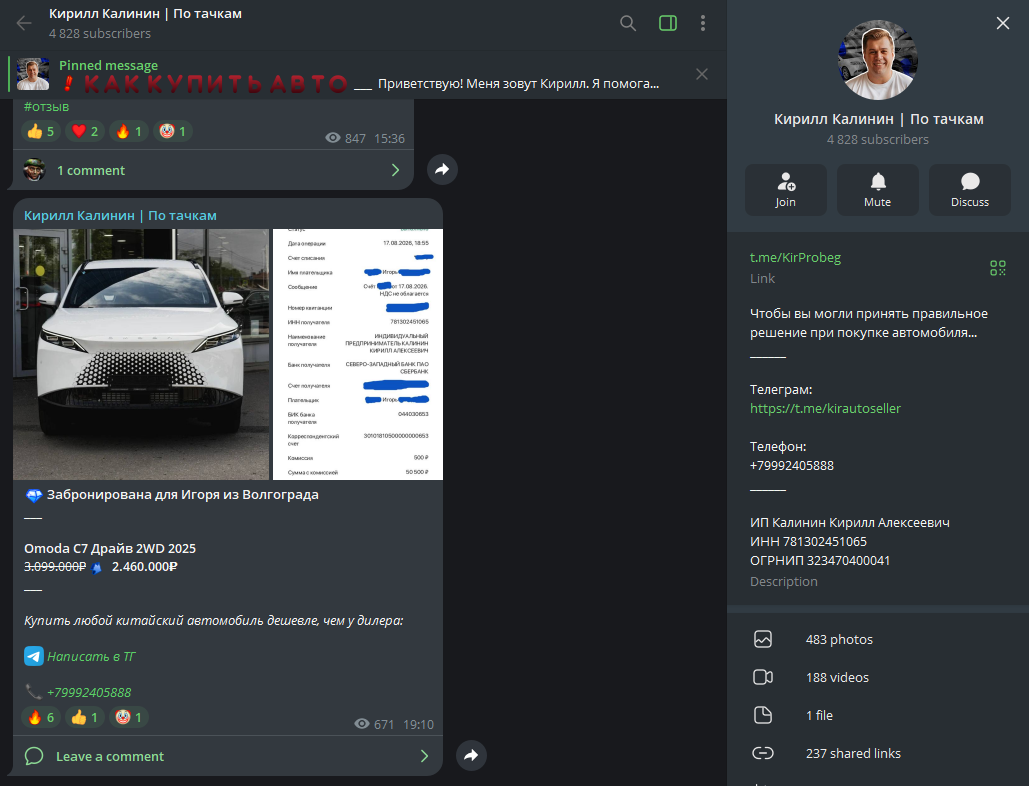
Task: Click the struck-through price 3.099.000₽
Action: tap(54, 566)
